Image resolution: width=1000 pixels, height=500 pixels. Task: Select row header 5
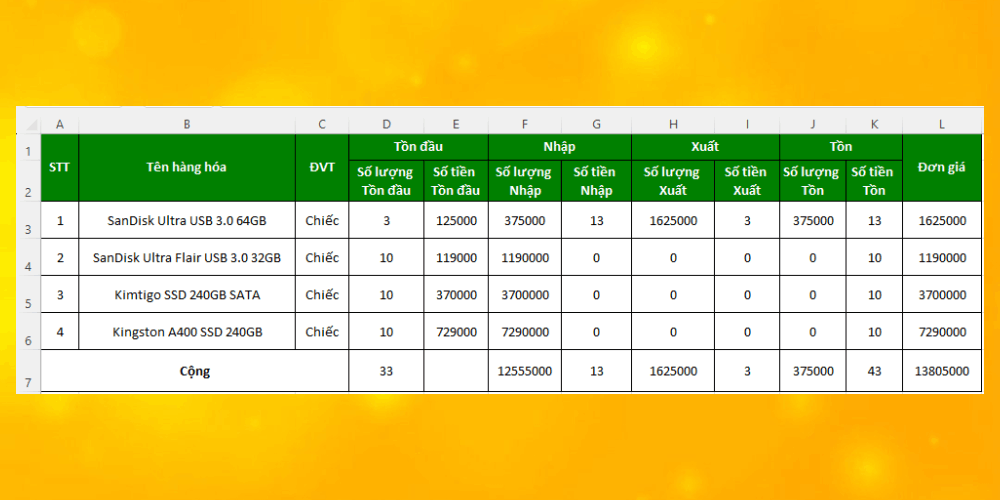28,295
